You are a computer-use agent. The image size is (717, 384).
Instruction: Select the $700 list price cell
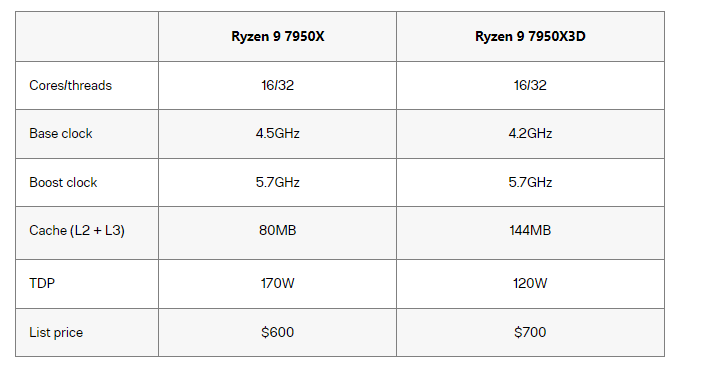pyautogui.click(x=530, y=332)
